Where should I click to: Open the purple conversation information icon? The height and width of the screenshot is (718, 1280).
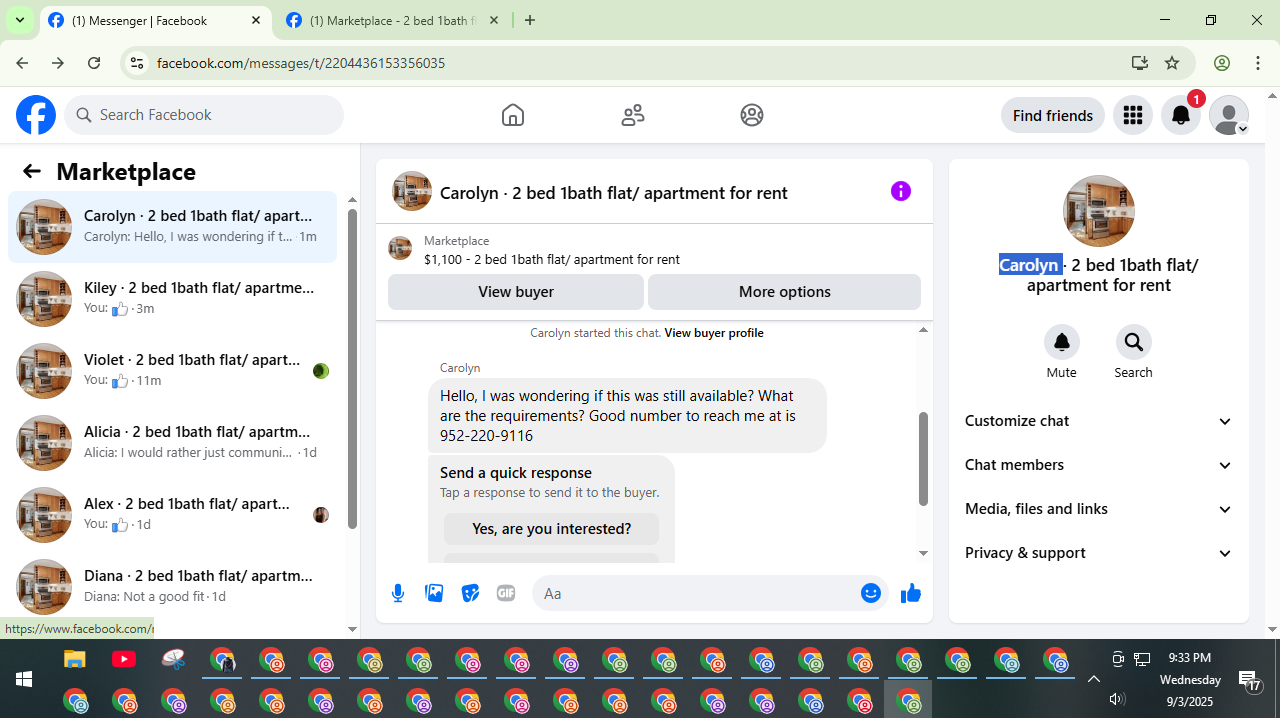(x=901, y=191)
